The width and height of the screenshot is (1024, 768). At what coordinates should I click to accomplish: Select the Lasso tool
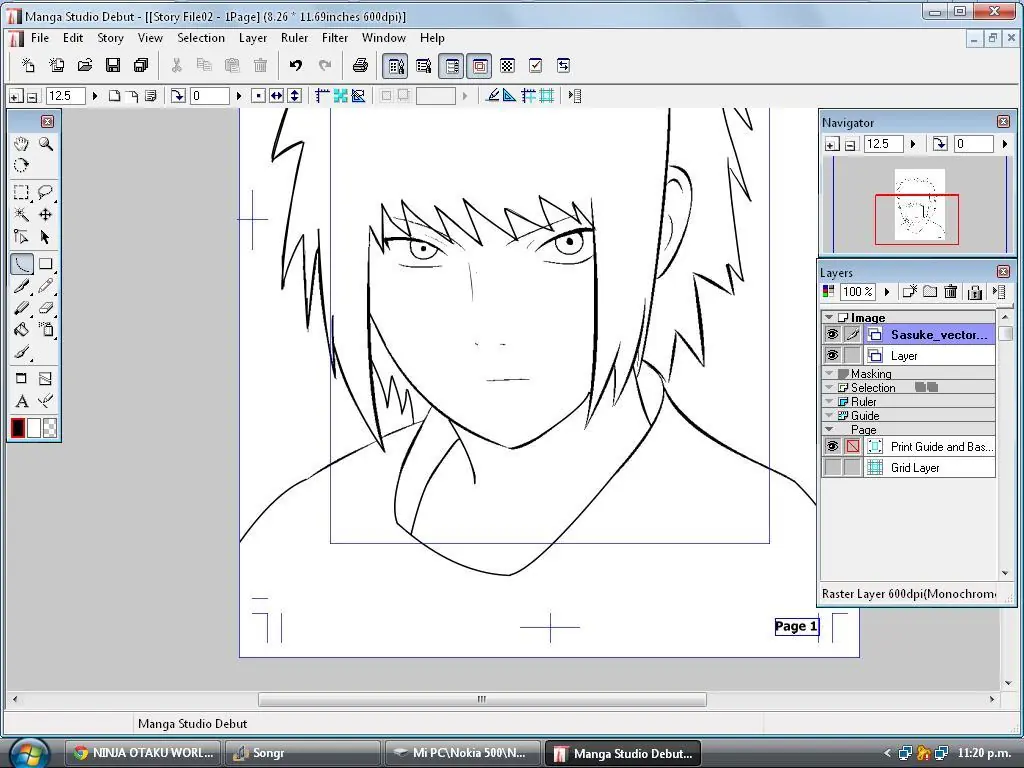pos(46,193)
